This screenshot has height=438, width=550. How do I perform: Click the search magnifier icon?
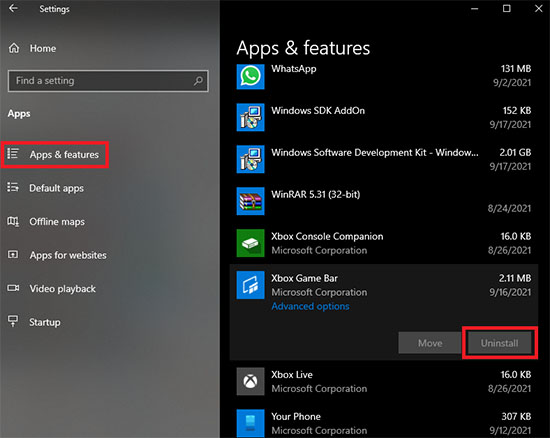click(198, 81)
